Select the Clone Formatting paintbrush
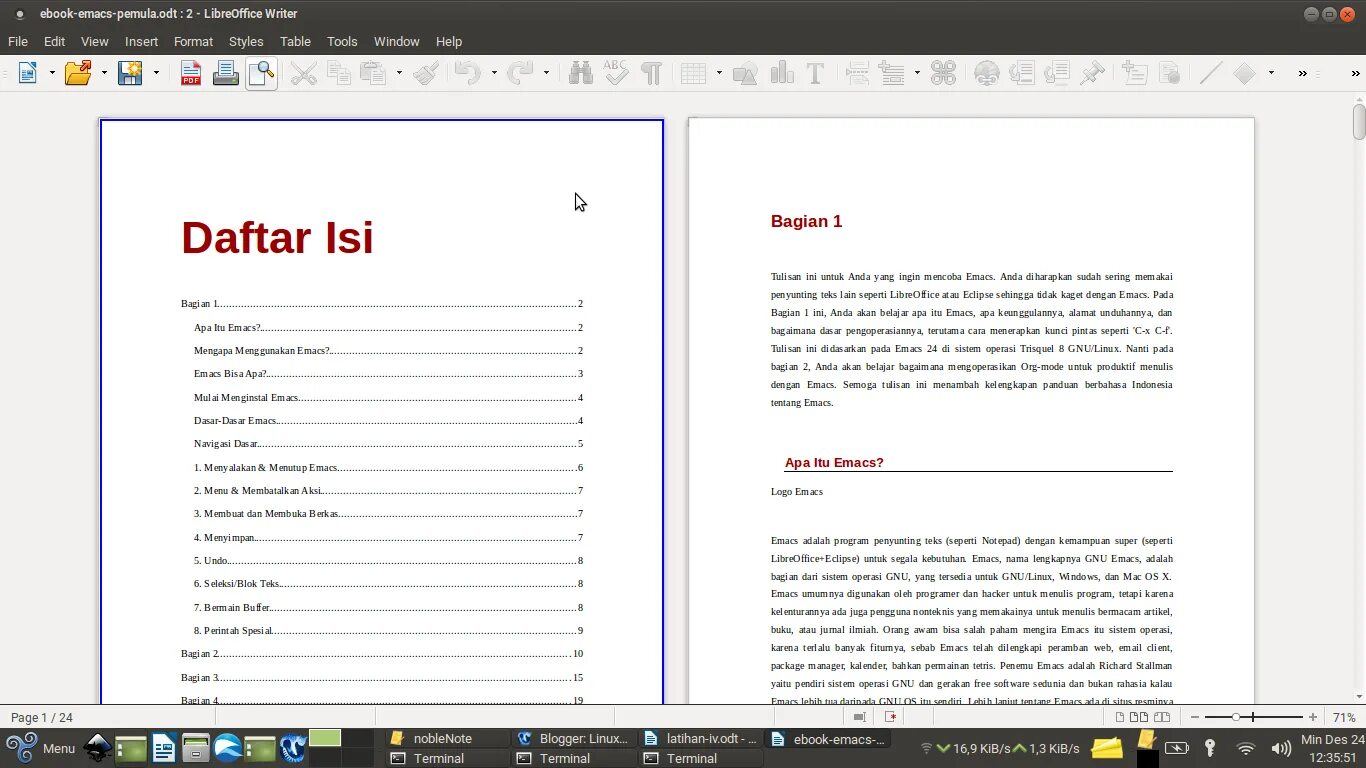The width and height of the screenshot is (1366, 768). pos(427,73)
